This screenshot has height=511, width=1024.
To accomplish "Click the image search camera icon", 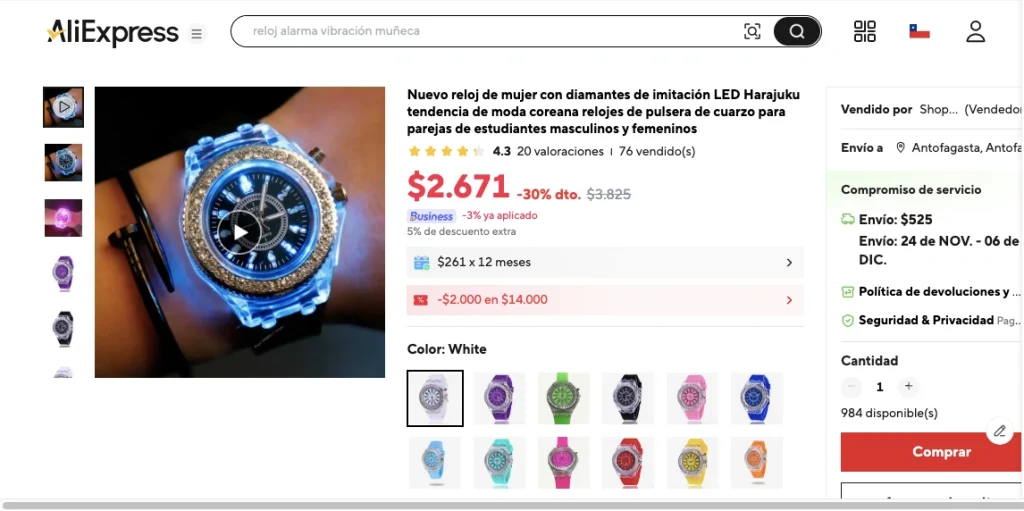I will tap(752, 31).
